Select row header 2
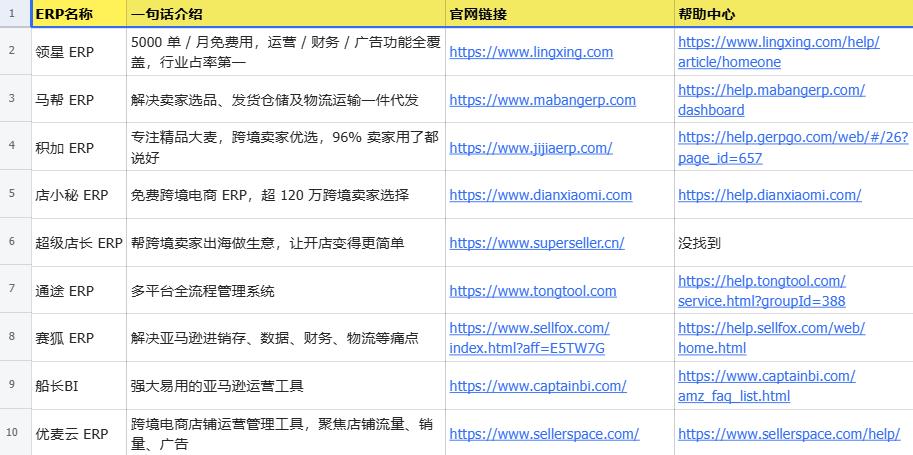Screen dimensions: 913x455 [15, 51]
